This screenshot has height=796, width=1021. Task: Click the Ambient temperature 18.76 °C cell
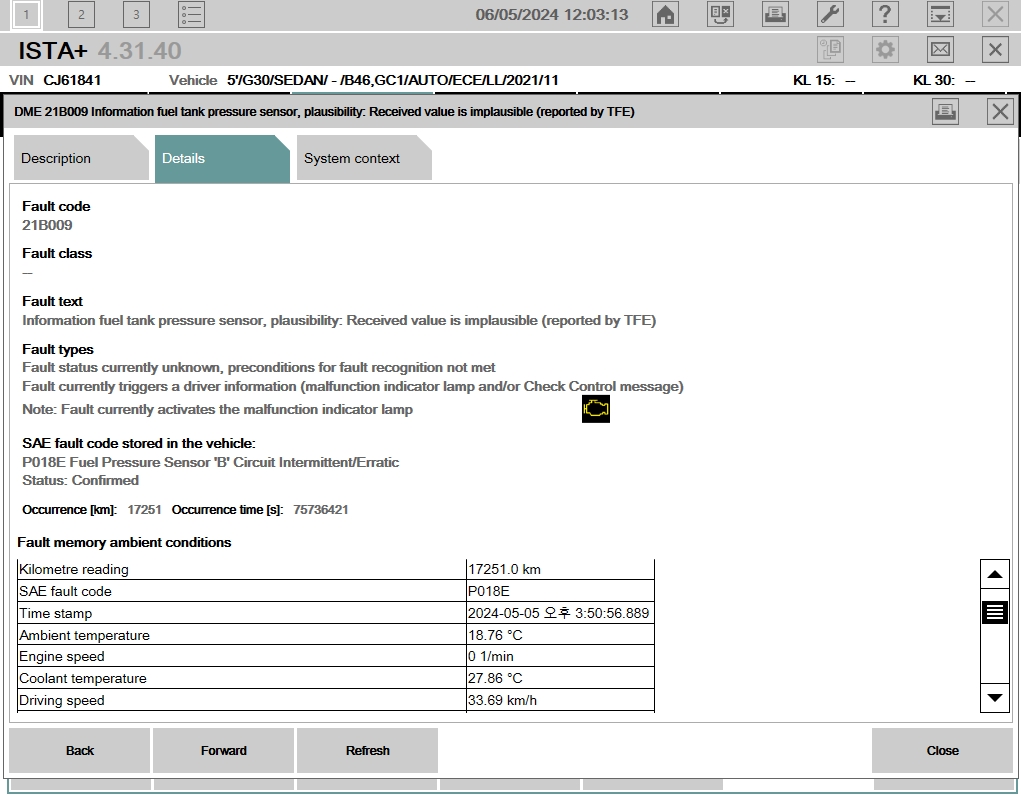(560, 634)
